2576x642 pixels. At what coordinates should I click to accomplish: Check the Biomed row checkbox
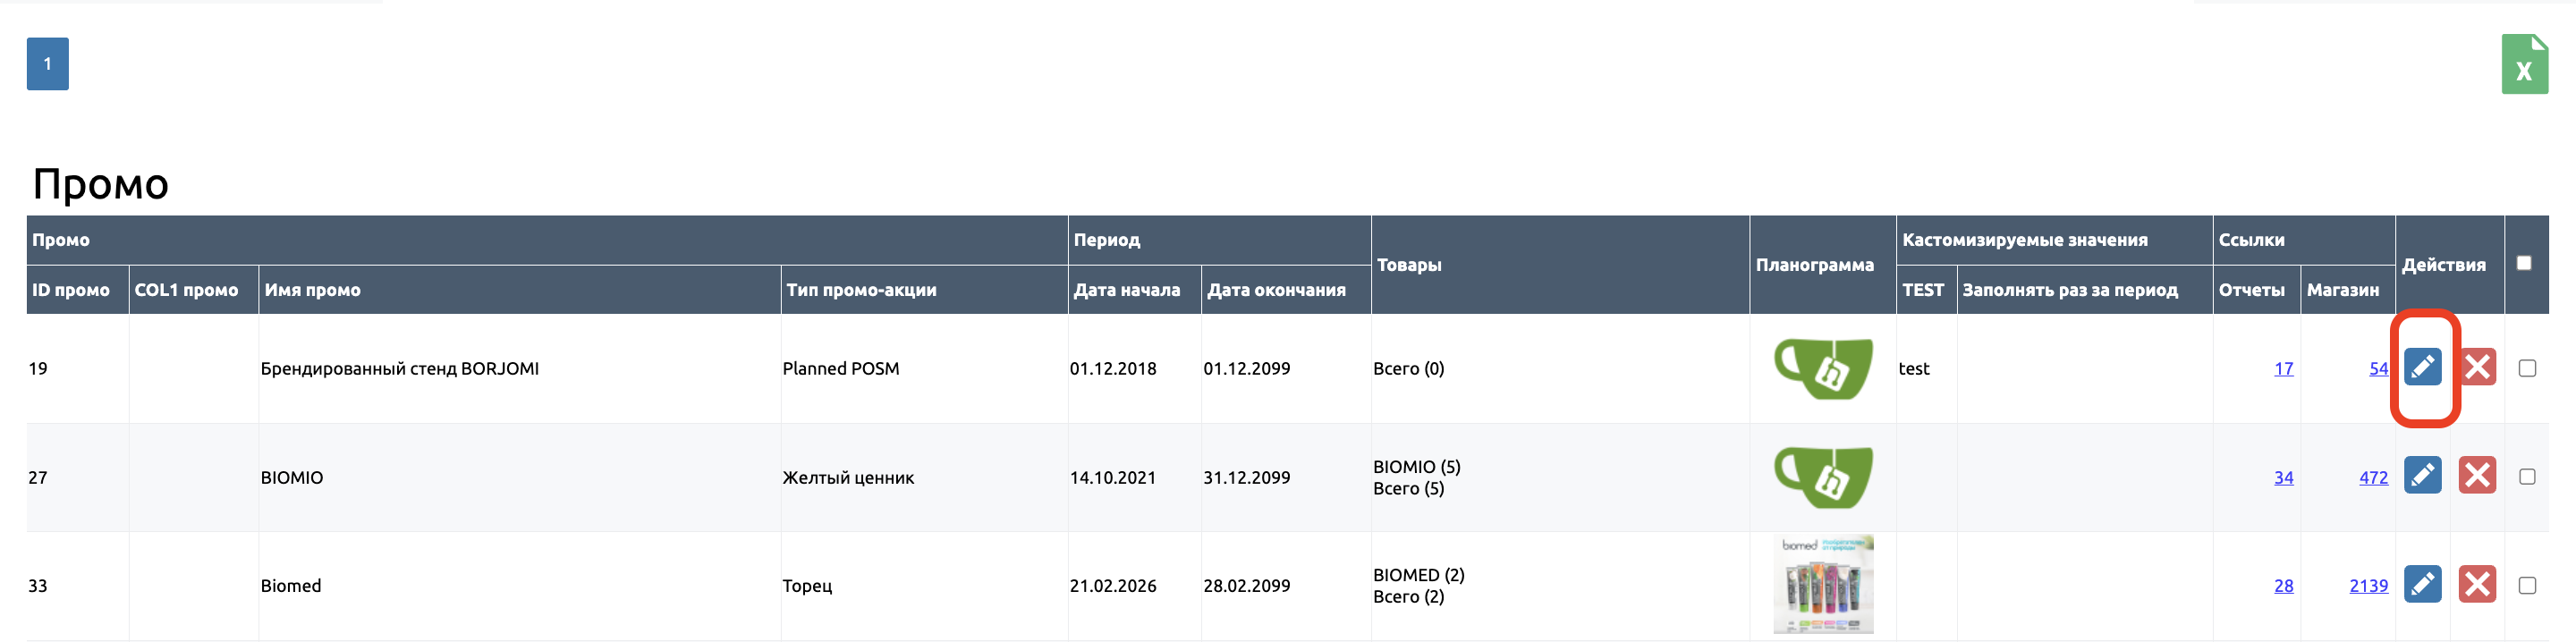(x=2527, y=585)
